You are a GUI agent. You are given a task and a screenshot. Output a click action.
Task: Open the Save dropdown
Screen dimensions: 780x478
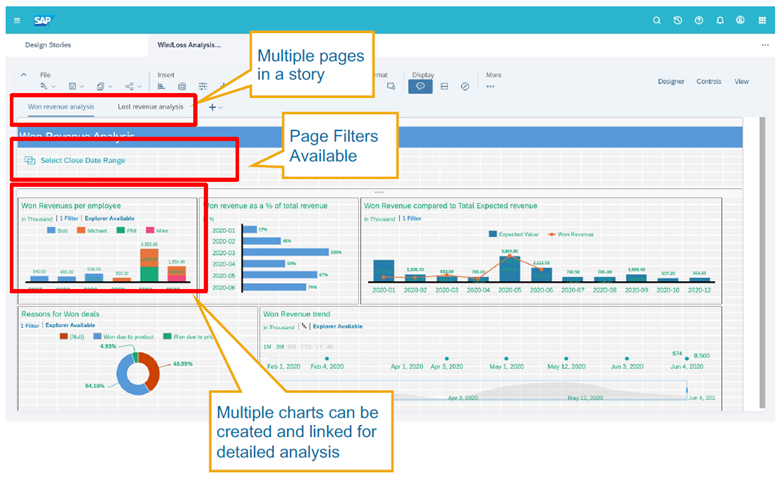pyautogui.click(x=76, y=87)
